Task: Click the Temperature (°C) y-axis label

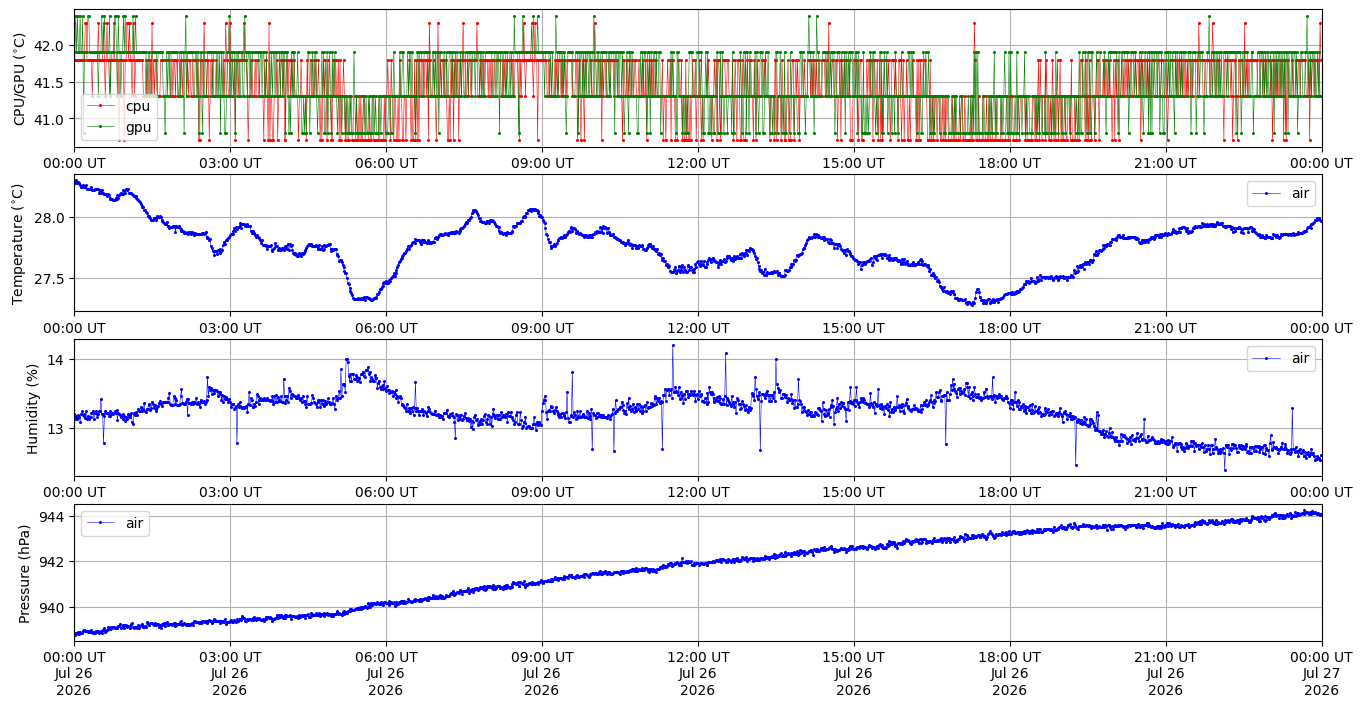Action: click(19, 243)
